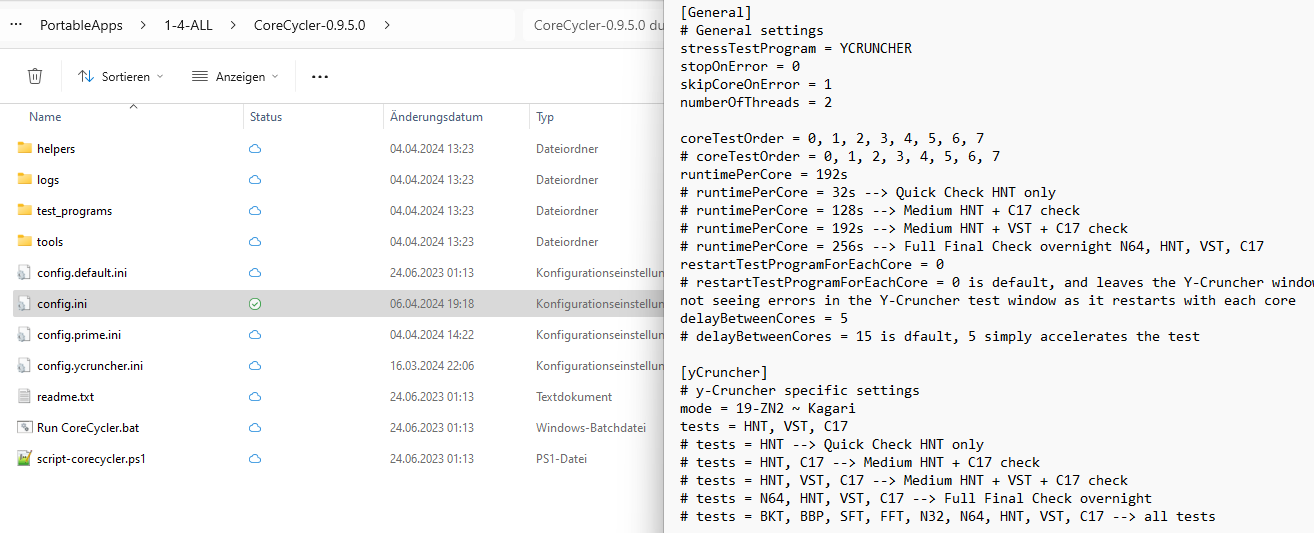Click cloud status icon for Run CoreCycler.bat

255,428
